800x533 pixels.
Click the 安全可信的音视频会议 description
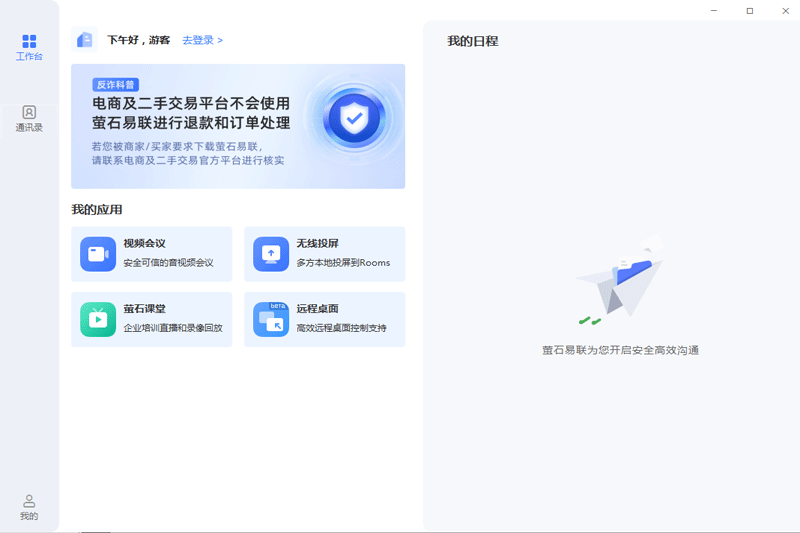point(168,263)
